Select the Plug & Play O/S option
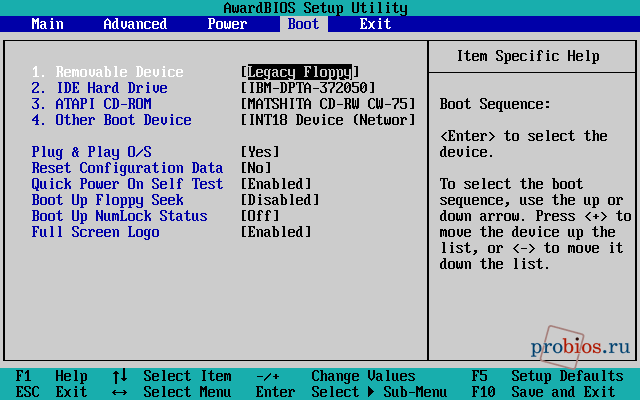This screenshot has height=400, width=640. click(91, 152)
